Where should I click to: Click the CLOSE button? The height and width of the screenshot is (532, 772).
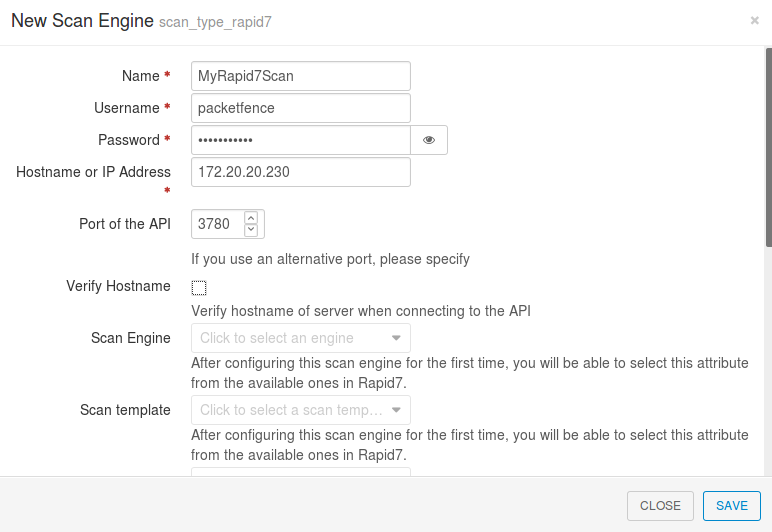click(660, 505)
